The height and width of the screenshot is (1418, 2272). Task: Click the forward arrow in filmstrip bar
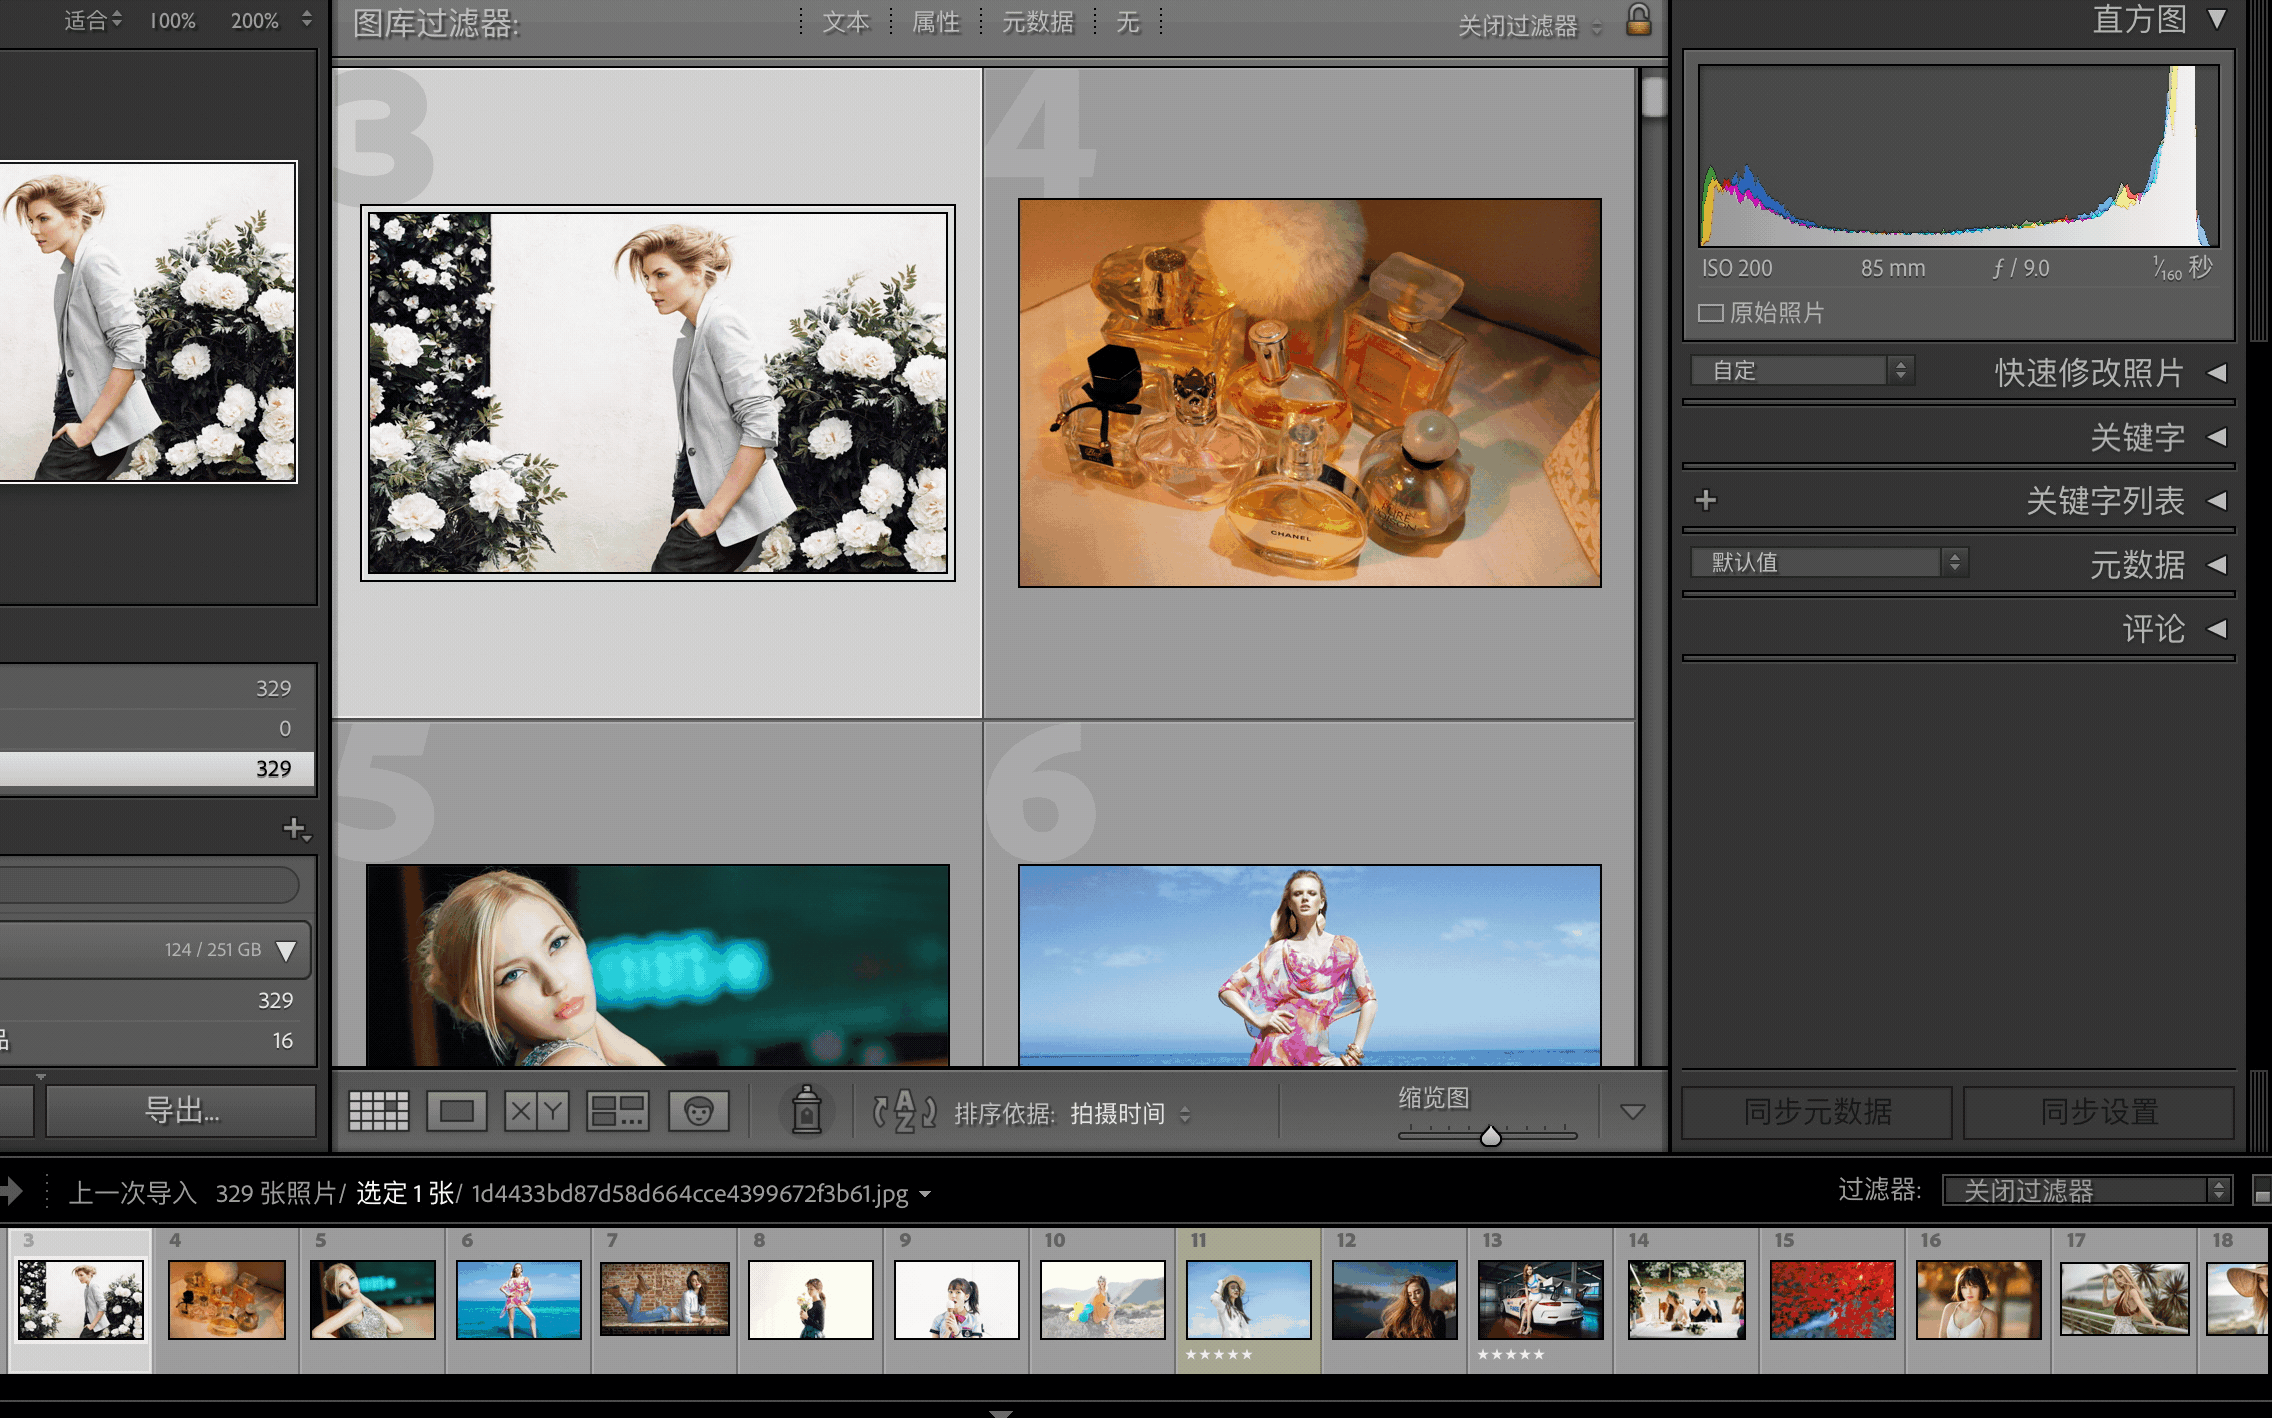pyautogui.click(x=11, y=1191)
